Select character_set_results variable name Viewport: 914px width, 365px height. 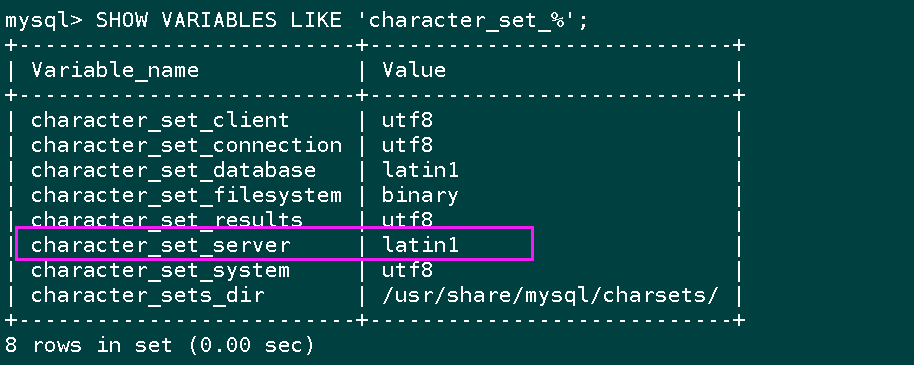click(167, 220)
